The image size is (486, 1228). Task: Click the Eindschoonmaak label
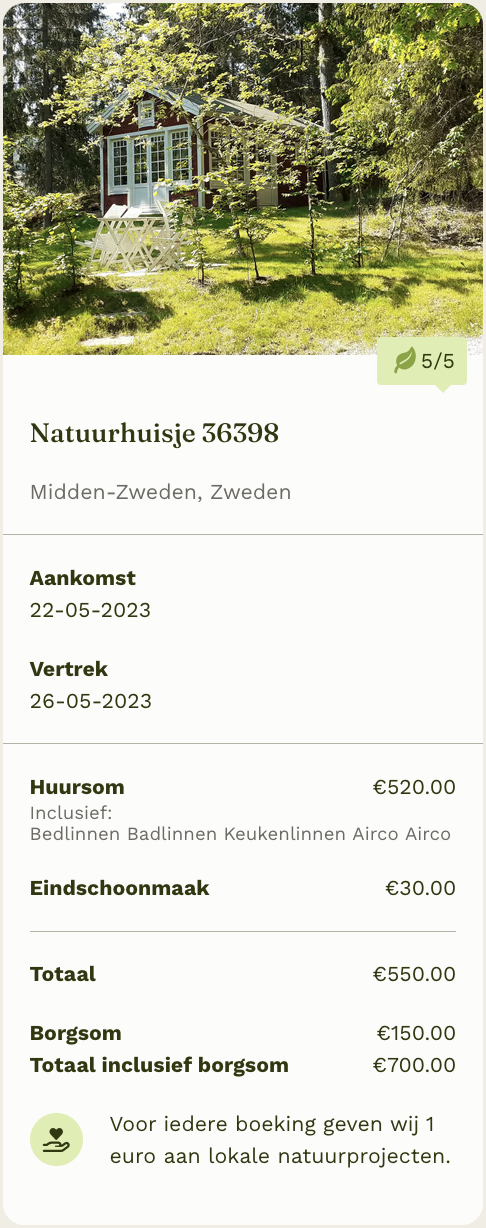(x=120, y=888)
